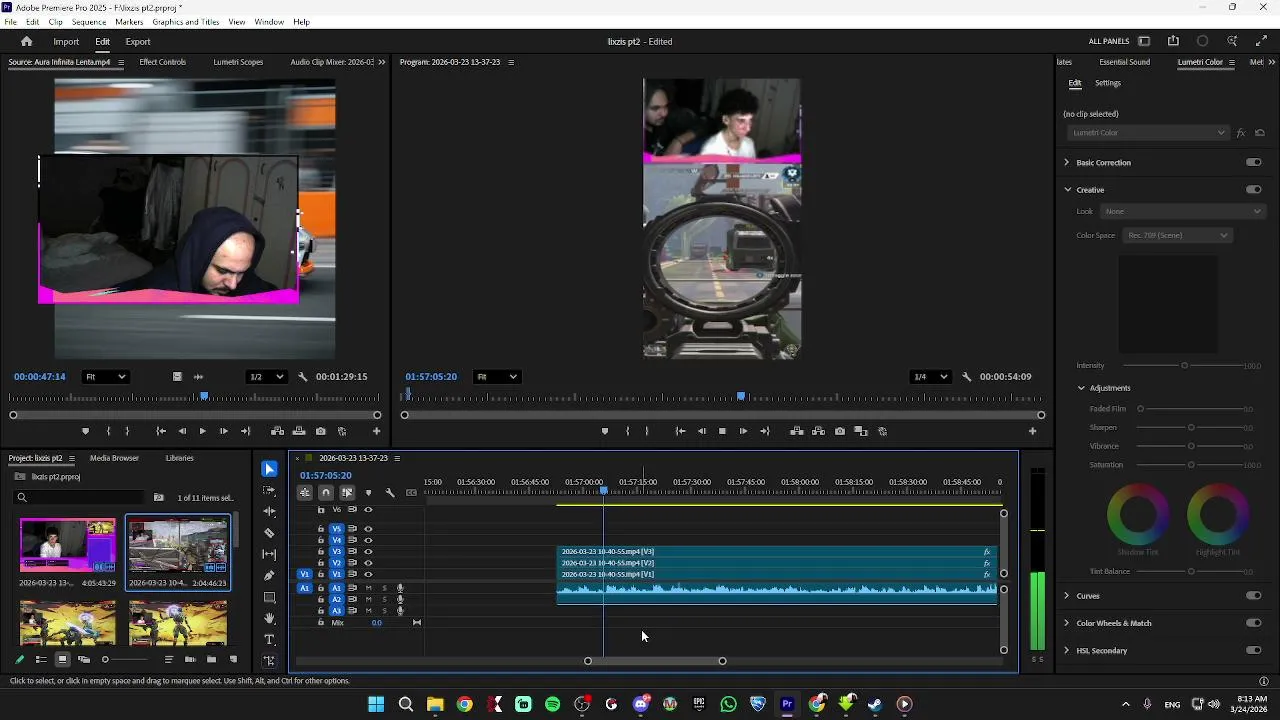Open Spotify from the taskbar
The image size is (1280, 720).
pyautogui.click(x=553, y=704)
